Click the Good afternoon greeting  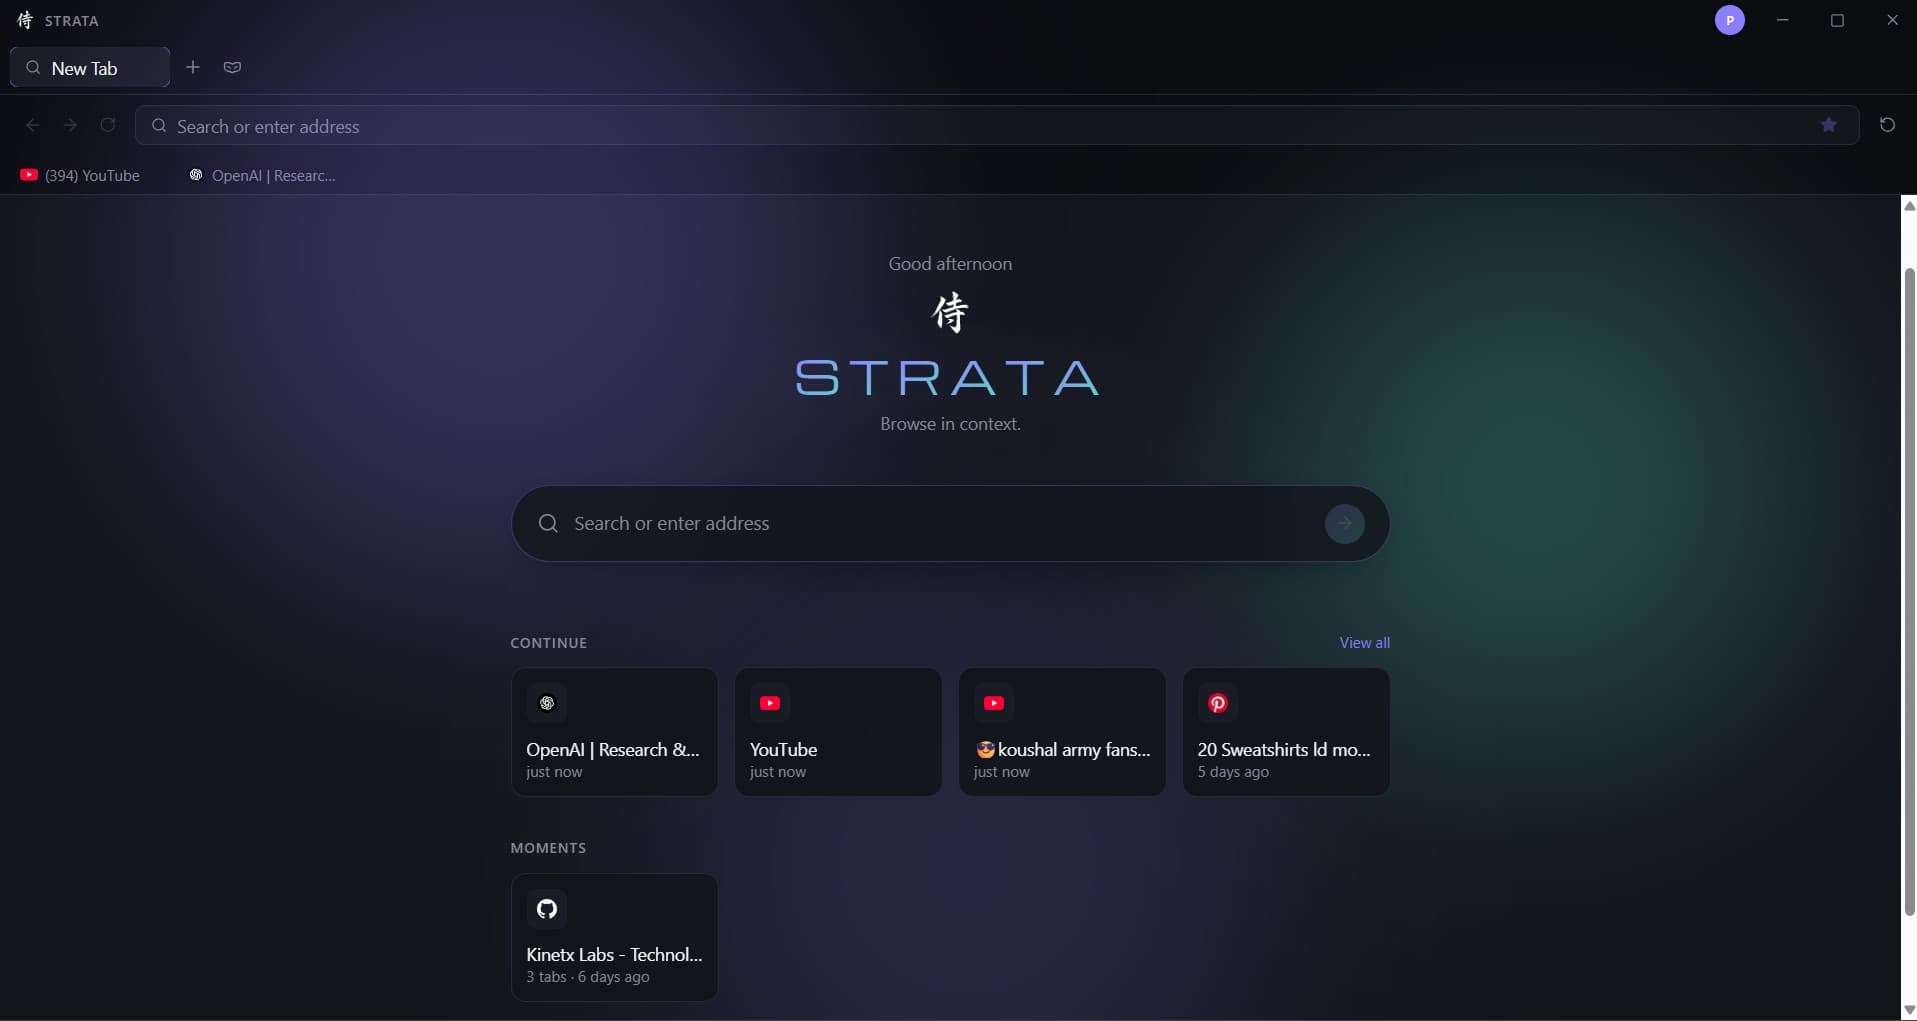[950, 263]
